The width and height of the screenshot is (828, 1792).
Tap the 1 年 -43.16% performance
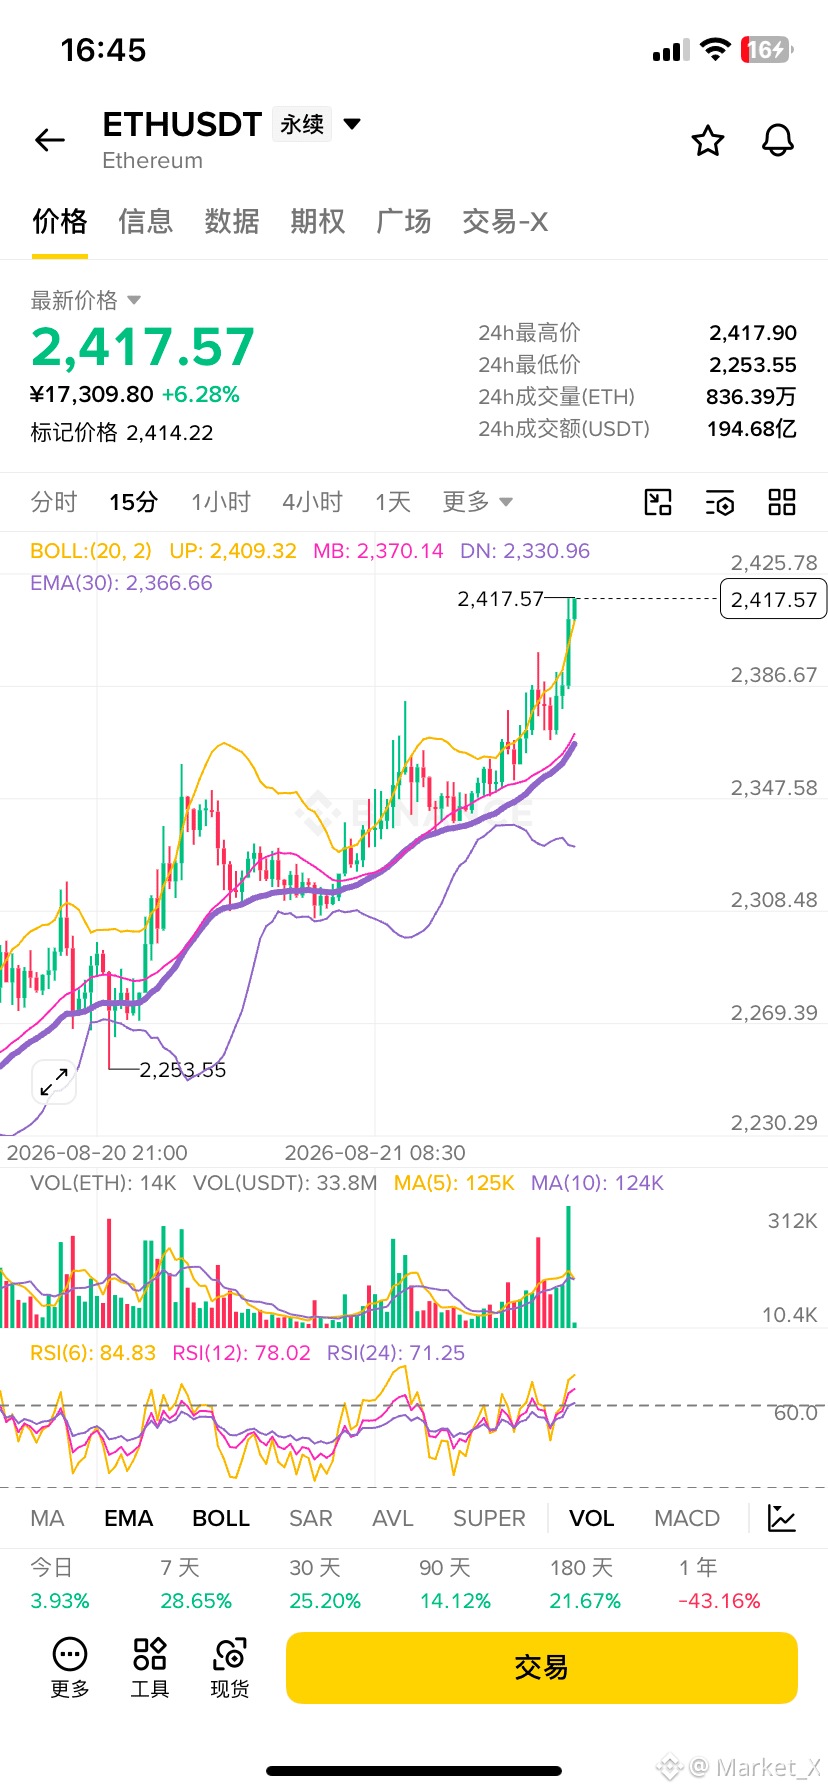pos(719,1584)
